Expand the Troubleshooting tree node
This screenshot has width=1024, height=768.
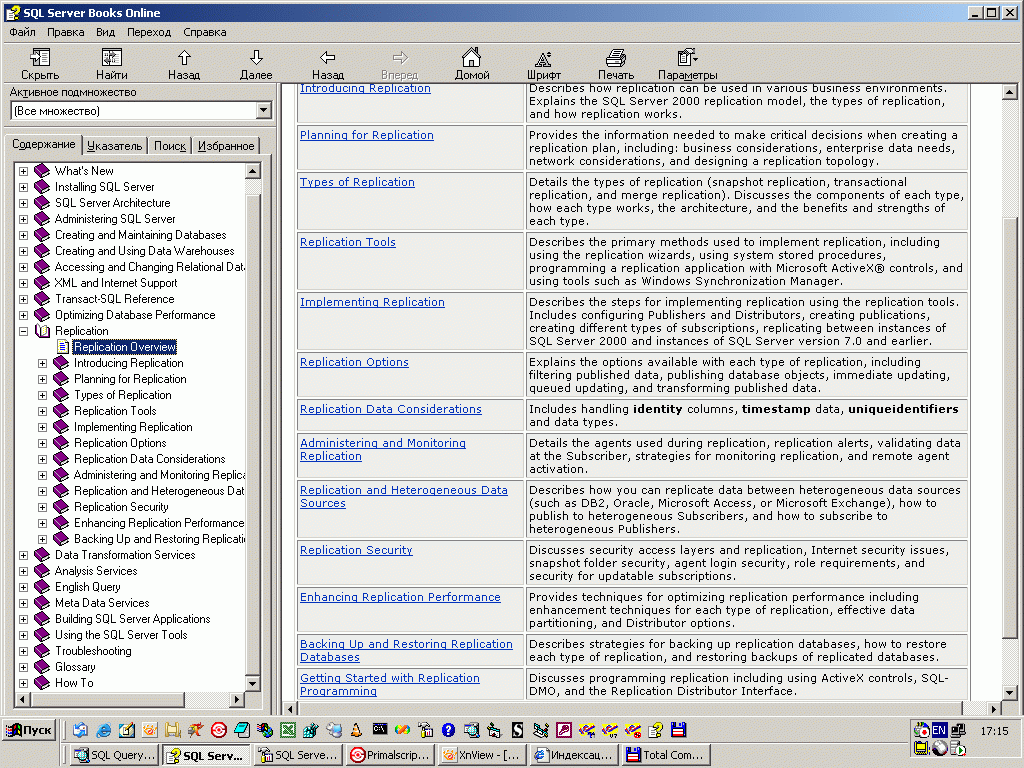click(24, 651)
